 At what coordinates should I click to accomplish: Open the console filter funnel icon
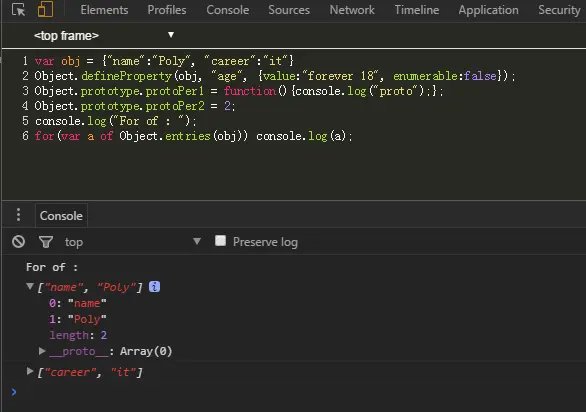click(46, 242)
